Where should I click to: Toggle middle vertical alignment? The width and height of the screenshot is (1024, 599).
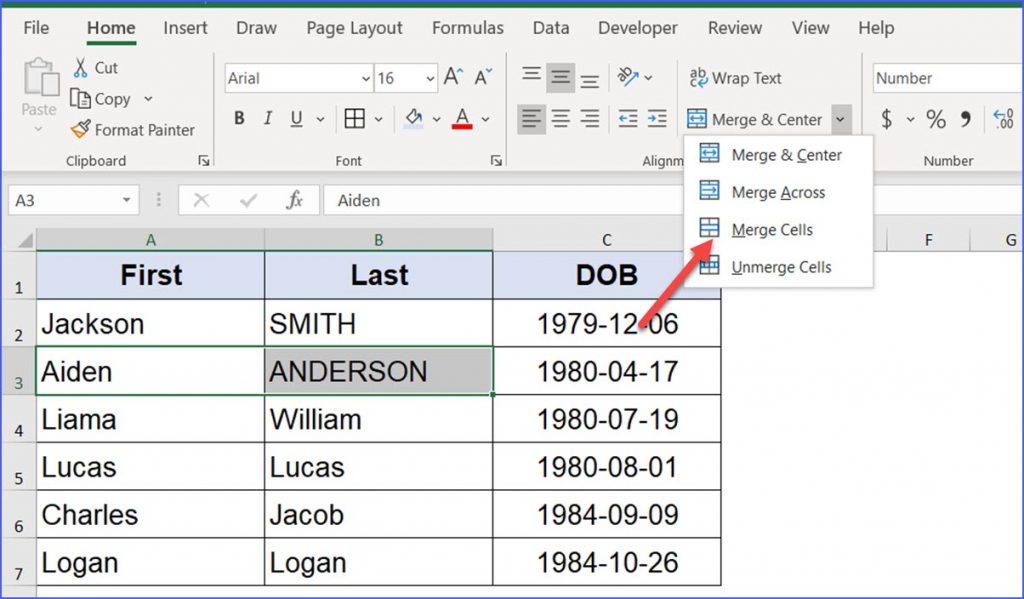coord(560,77)
